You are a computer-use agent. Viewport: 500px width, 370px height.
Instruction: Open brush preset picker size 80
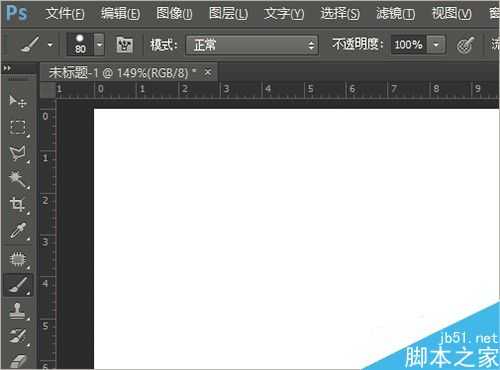click(85, 44)
